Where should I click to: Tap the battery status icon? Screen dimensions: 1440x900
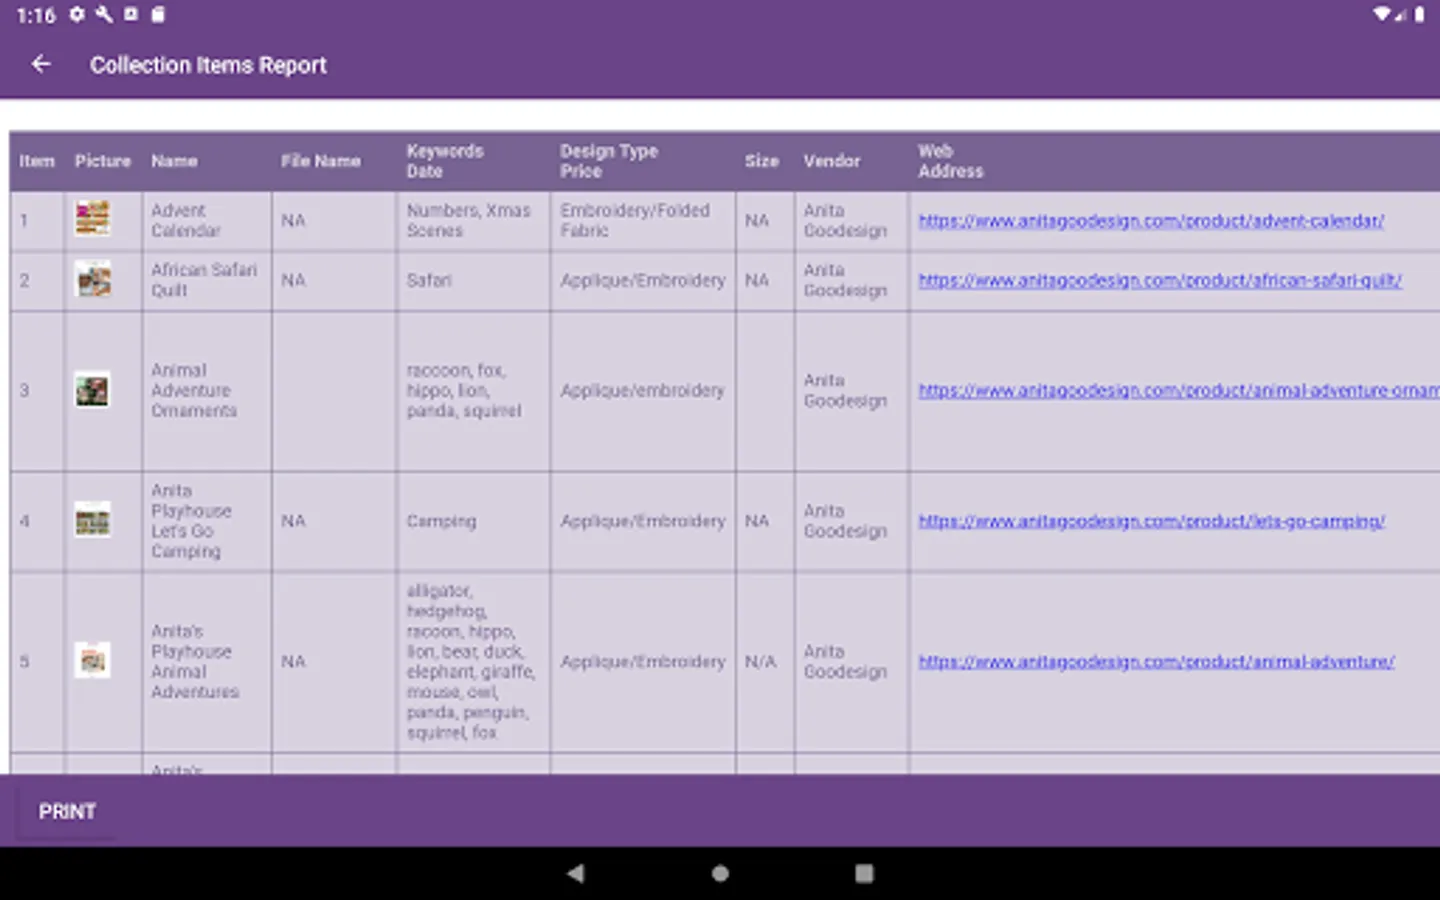click(1419, 15)
